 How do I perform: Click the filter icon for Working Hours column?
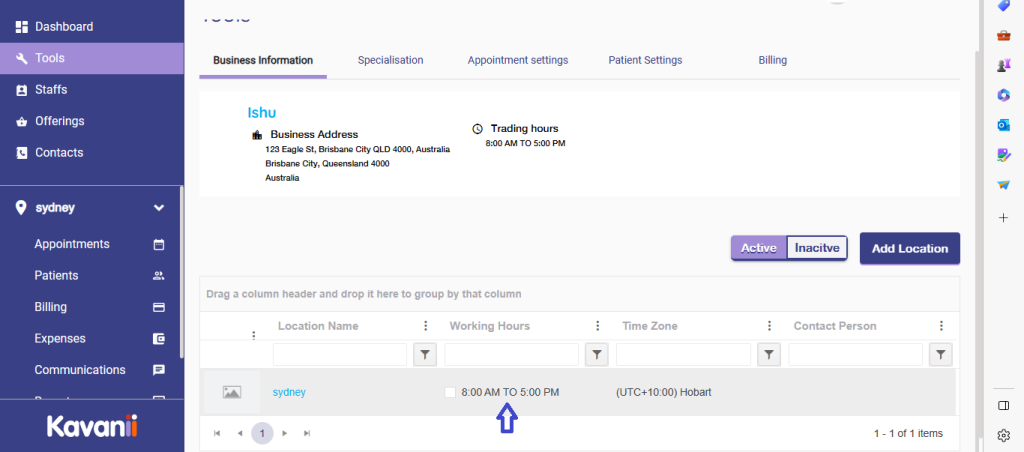[597, 354]
